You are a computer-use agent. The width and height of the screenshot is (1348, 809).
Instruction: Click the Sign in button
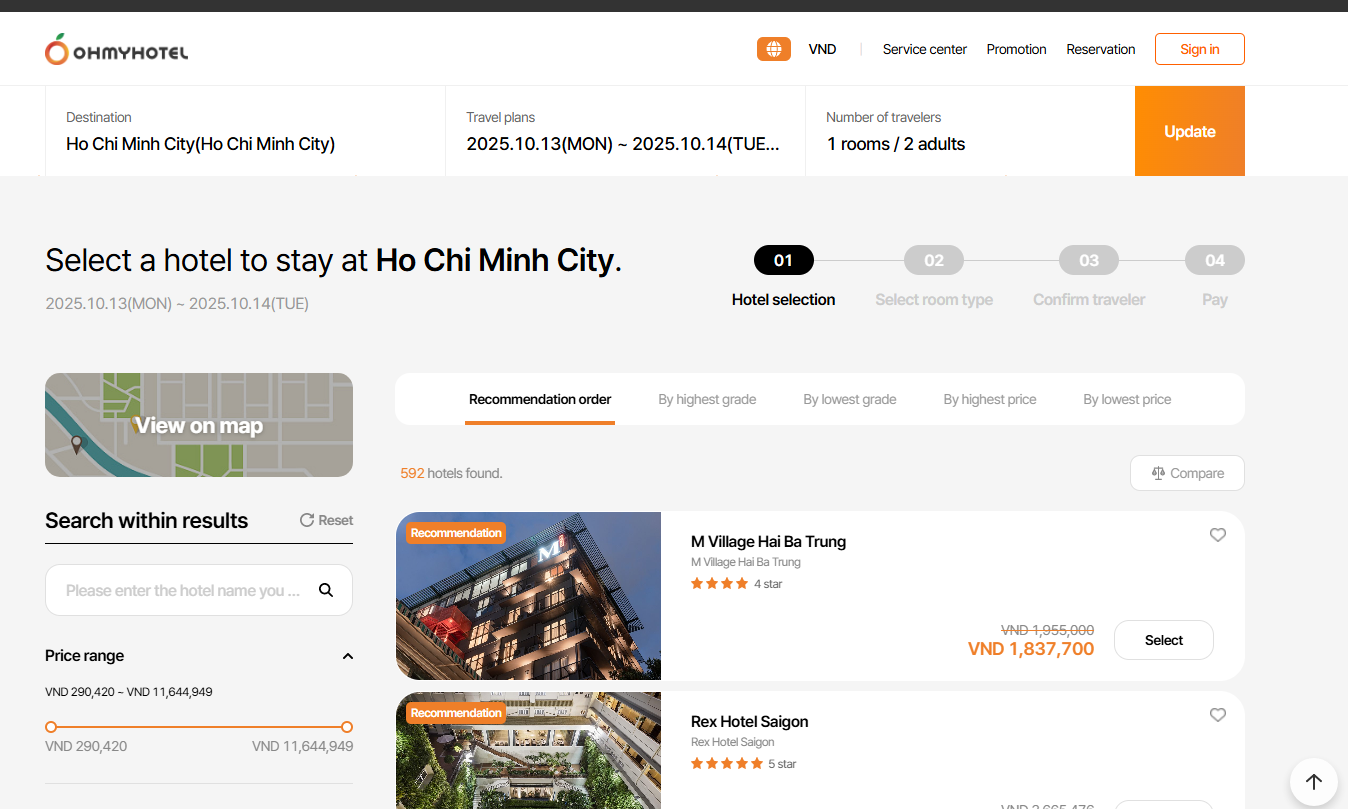(x=1200, y=49)
